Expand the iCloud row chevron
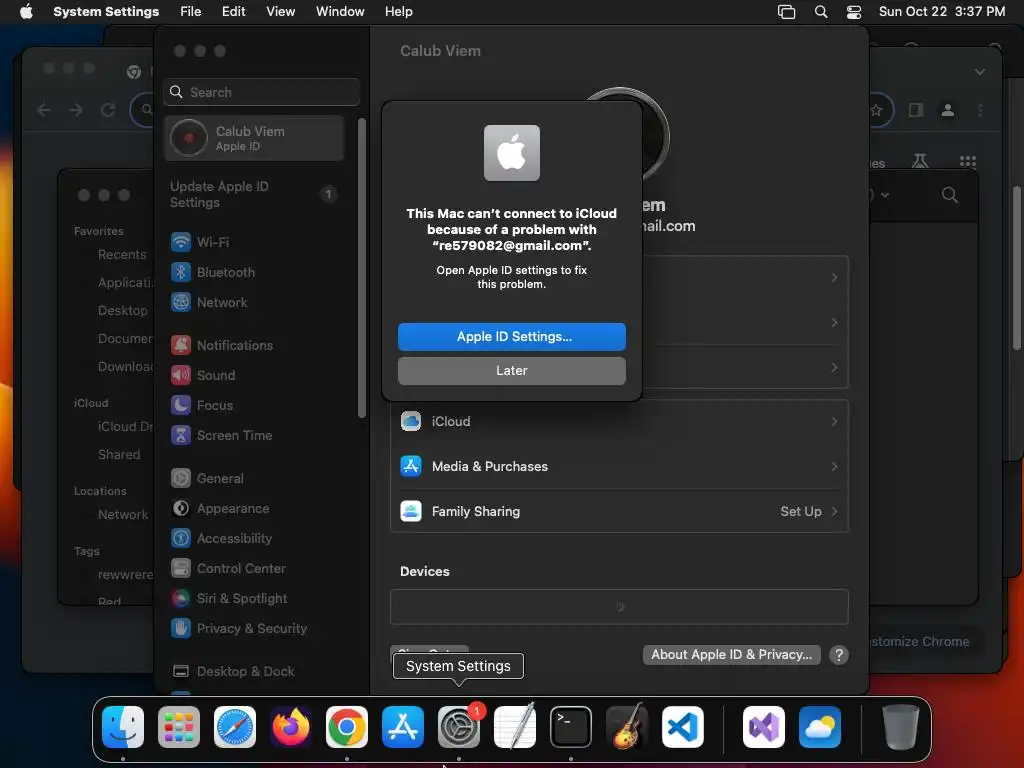 (834, 421)
